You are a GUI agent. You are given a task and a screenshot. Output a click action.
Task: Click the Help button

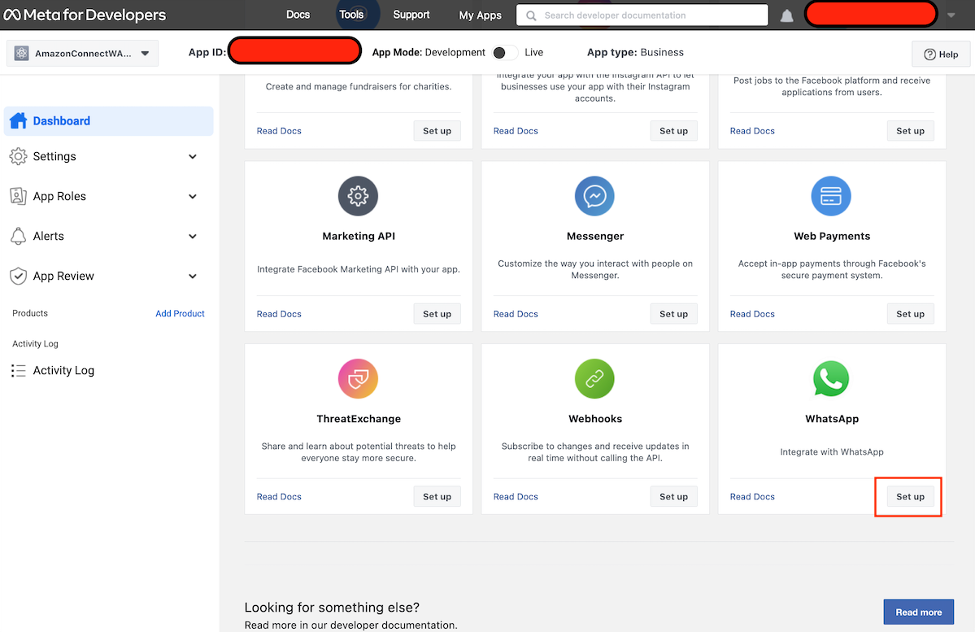click(x=941, y=54)
